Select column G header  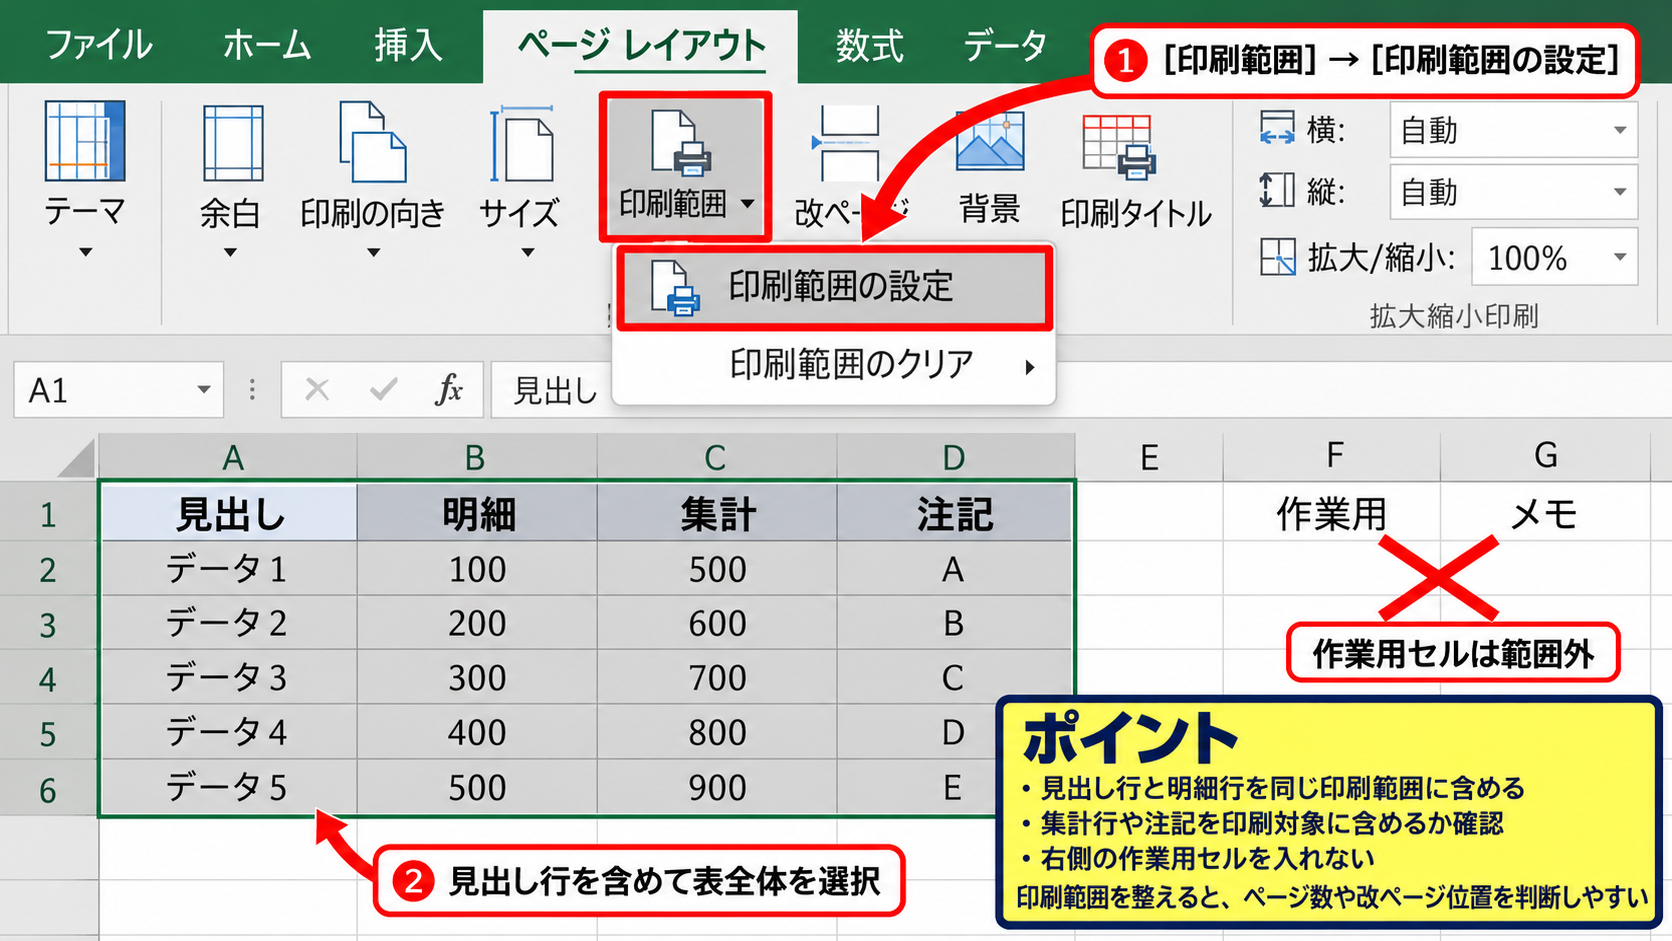(x=1545, y=456)
